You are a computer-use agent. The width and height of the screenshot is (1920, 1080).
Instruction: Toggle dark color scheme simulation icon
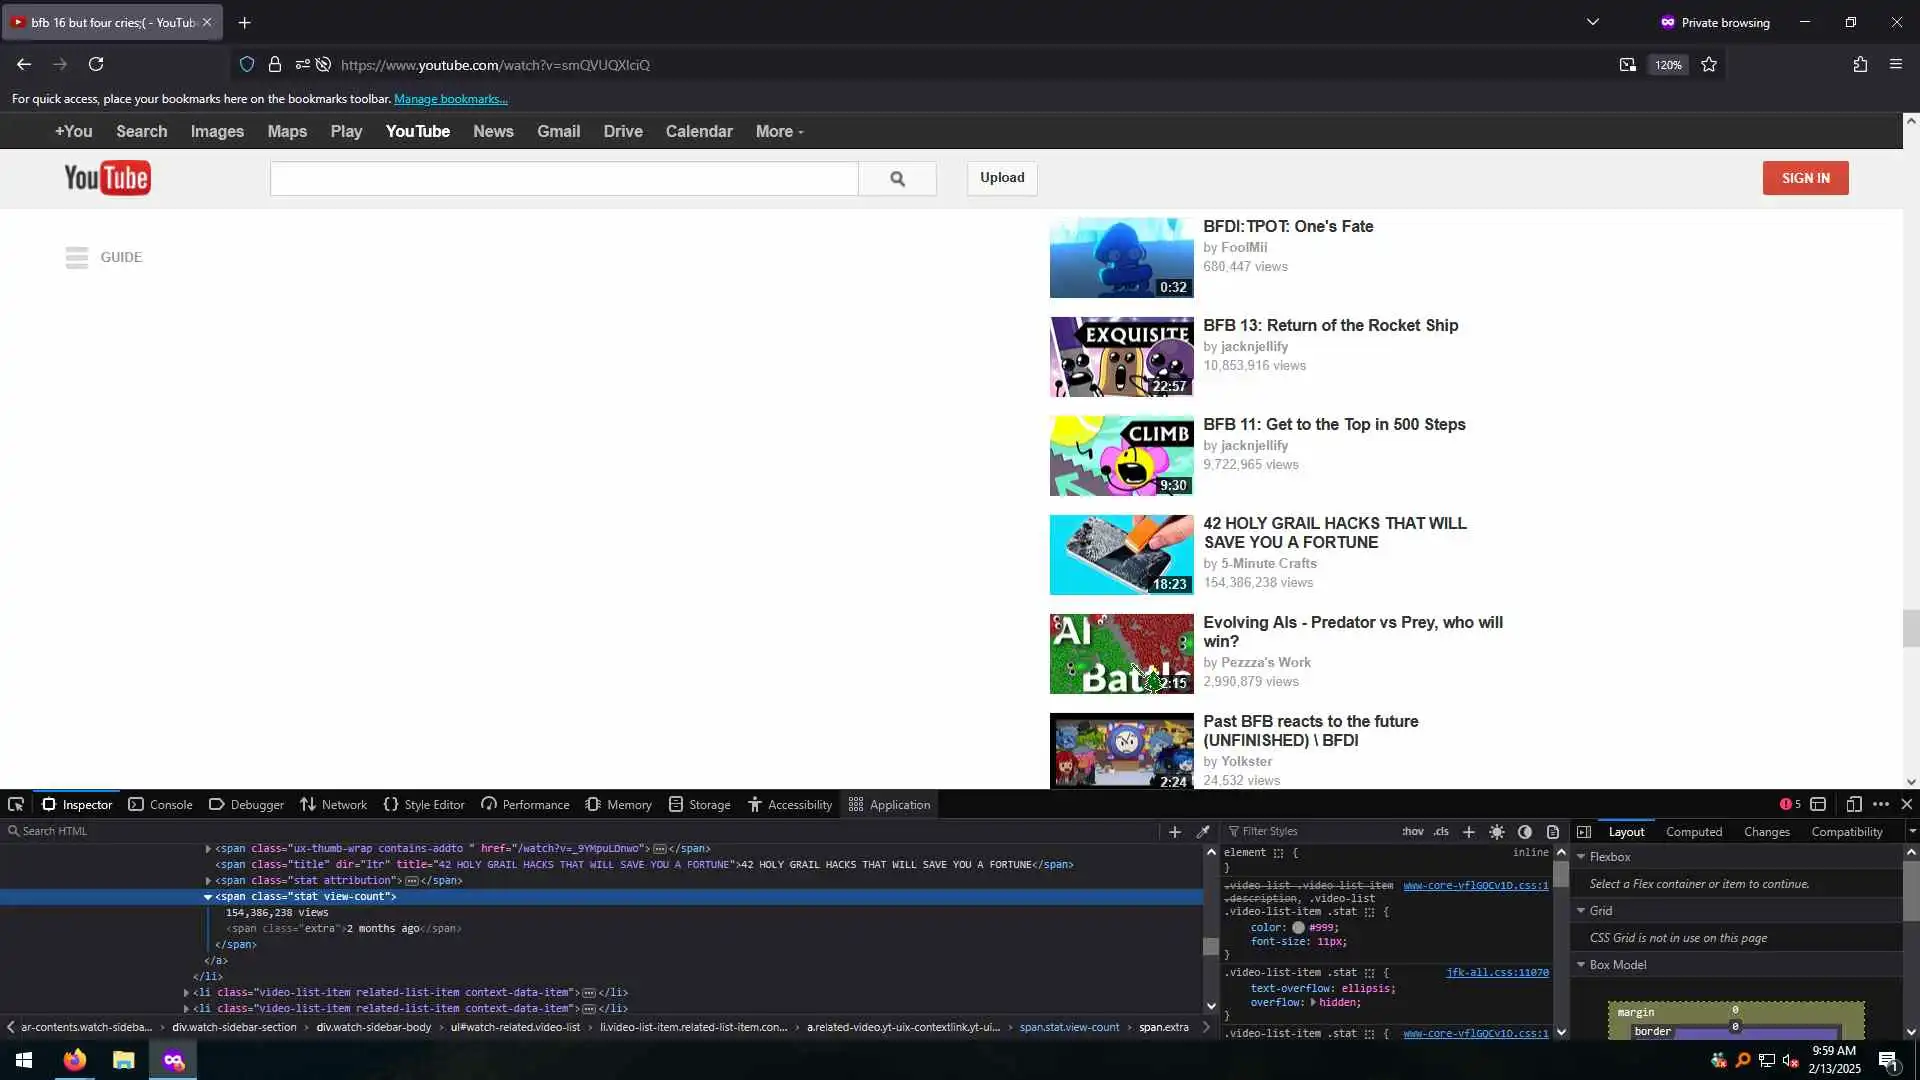pos(1525,831)
